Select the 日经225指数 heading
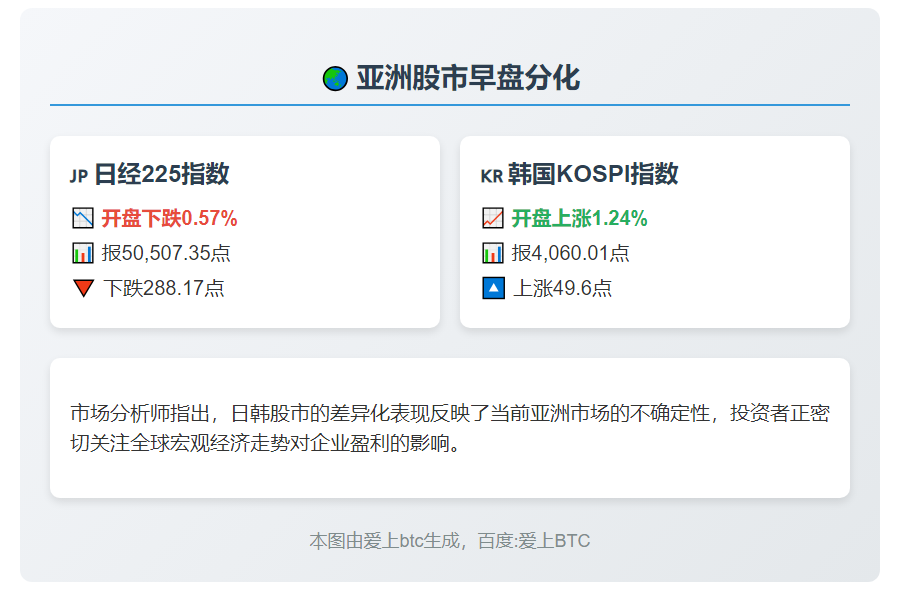The image size is (900, 613). point(161,175)
